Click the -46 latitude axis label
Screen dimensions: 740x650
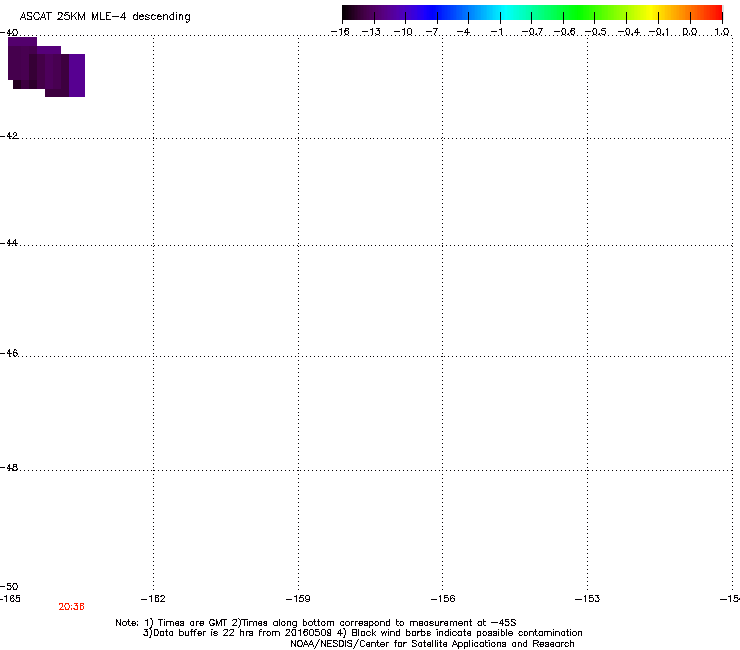tap(9, 354)
